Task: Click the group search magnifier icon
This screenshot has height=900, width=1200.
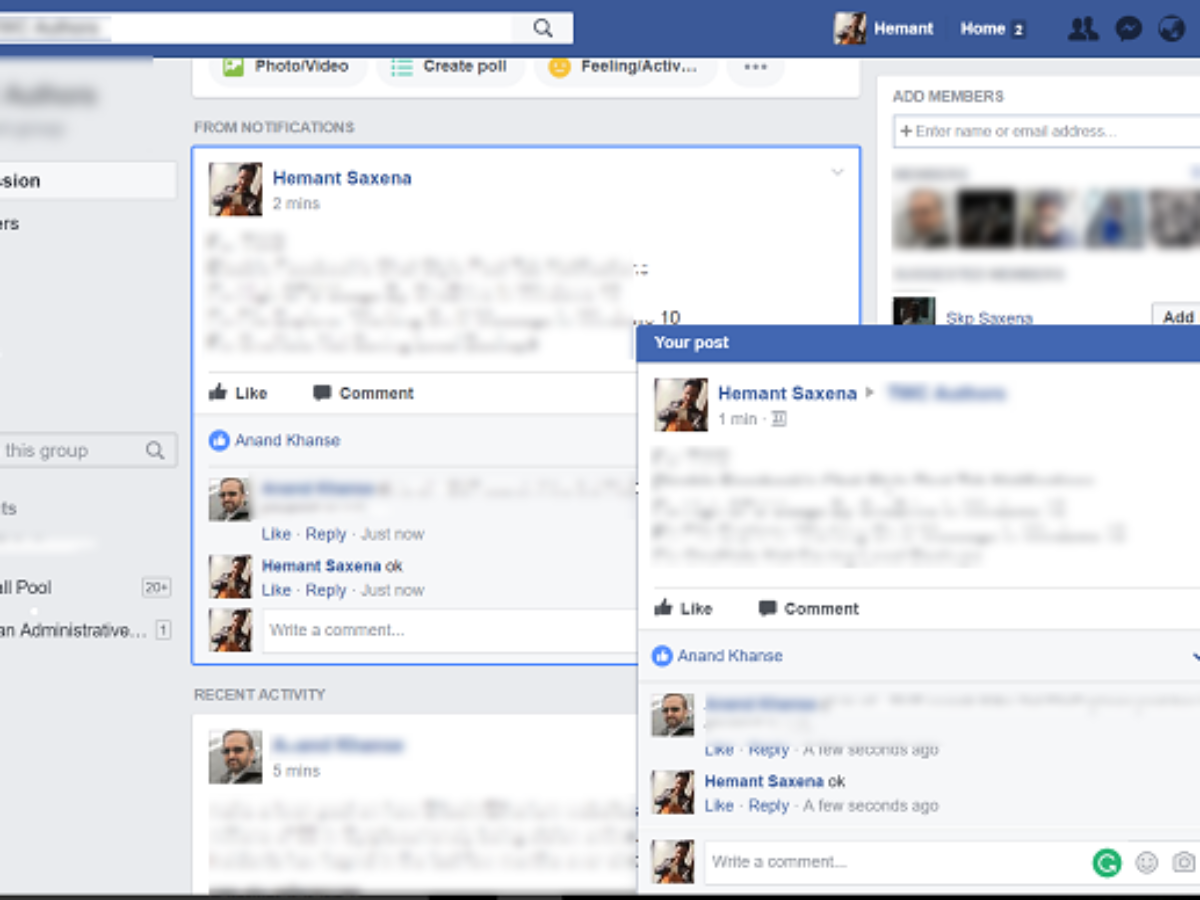Action: click(x=155, y=450)
